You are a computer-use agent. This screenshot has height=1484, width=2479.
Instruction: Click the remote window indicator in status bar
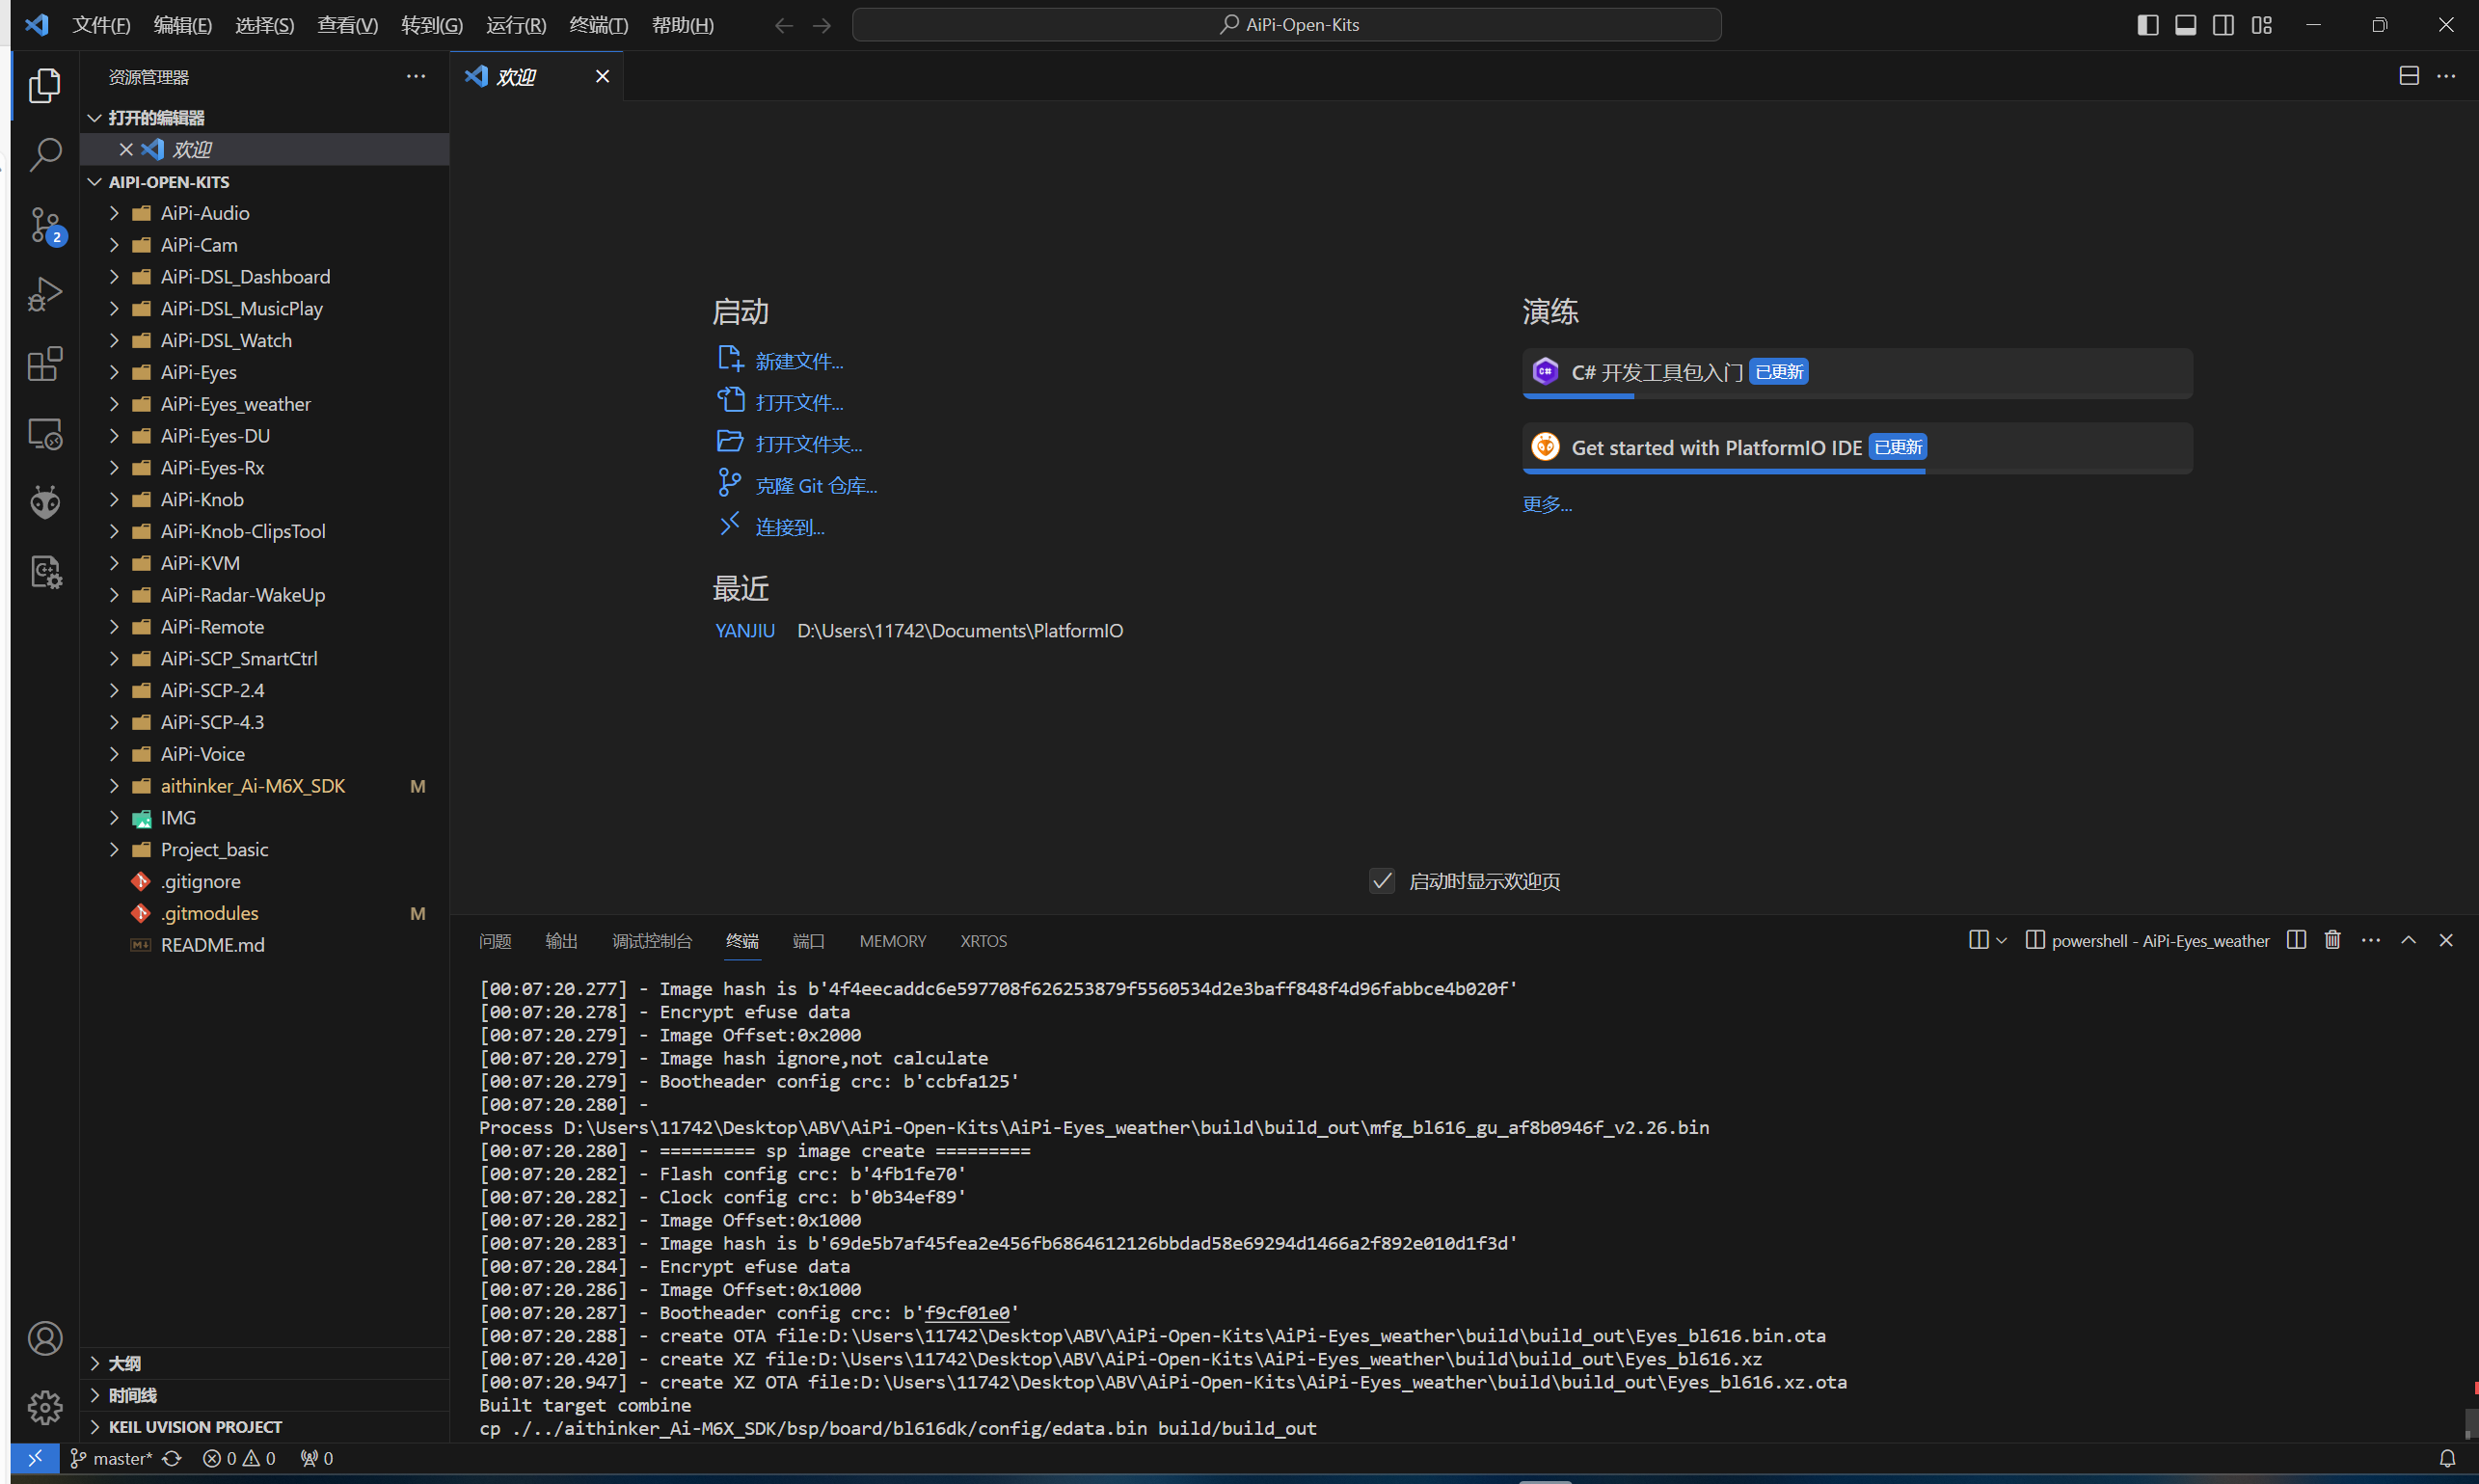[35, 1458]
